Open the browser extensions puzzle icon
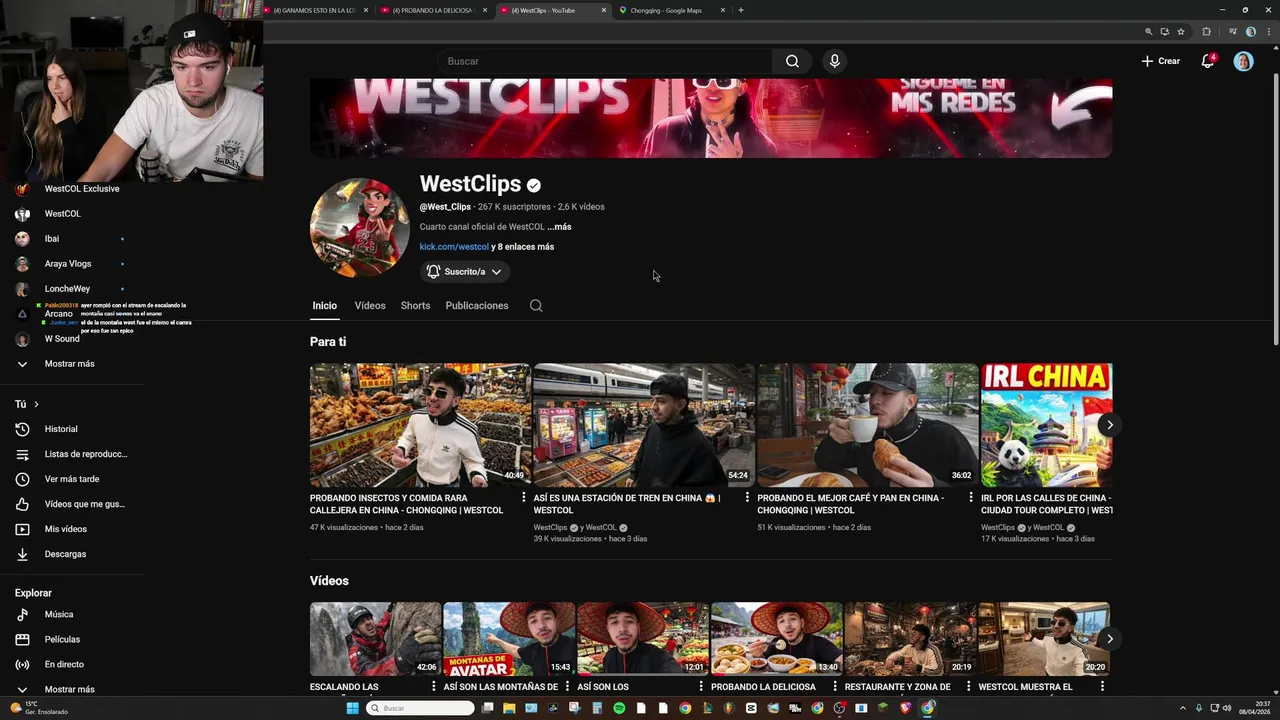The height and width of the screenshot is (720, 1280). pyautogui.click(x=1206, y=31)
